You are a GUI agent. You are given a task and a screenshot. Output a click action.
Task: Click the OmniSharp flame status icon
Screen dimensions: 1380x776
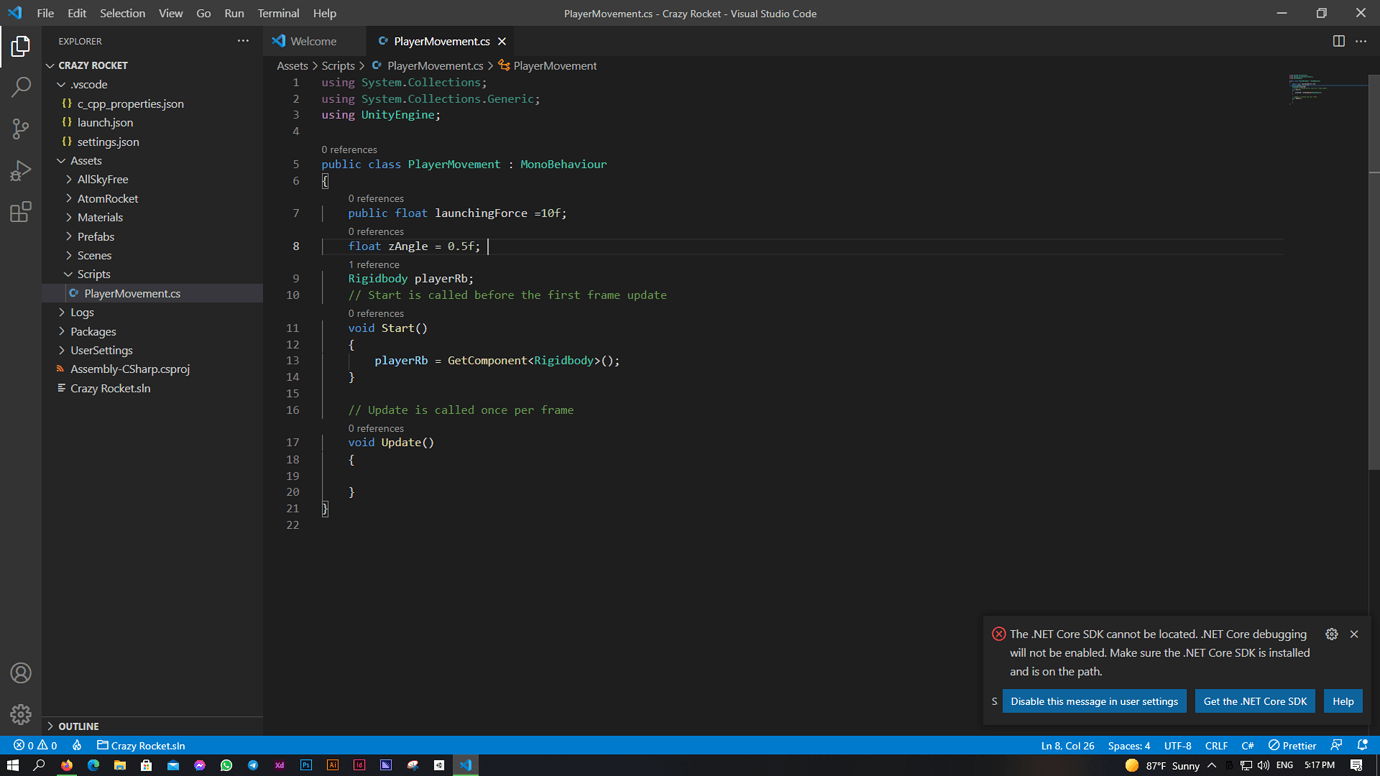tap(77, 745)
